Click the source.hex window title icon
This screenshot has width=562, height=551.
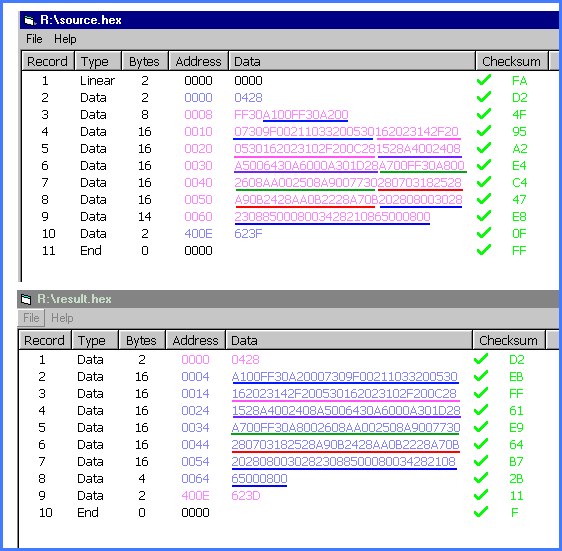tap(29, 20)
